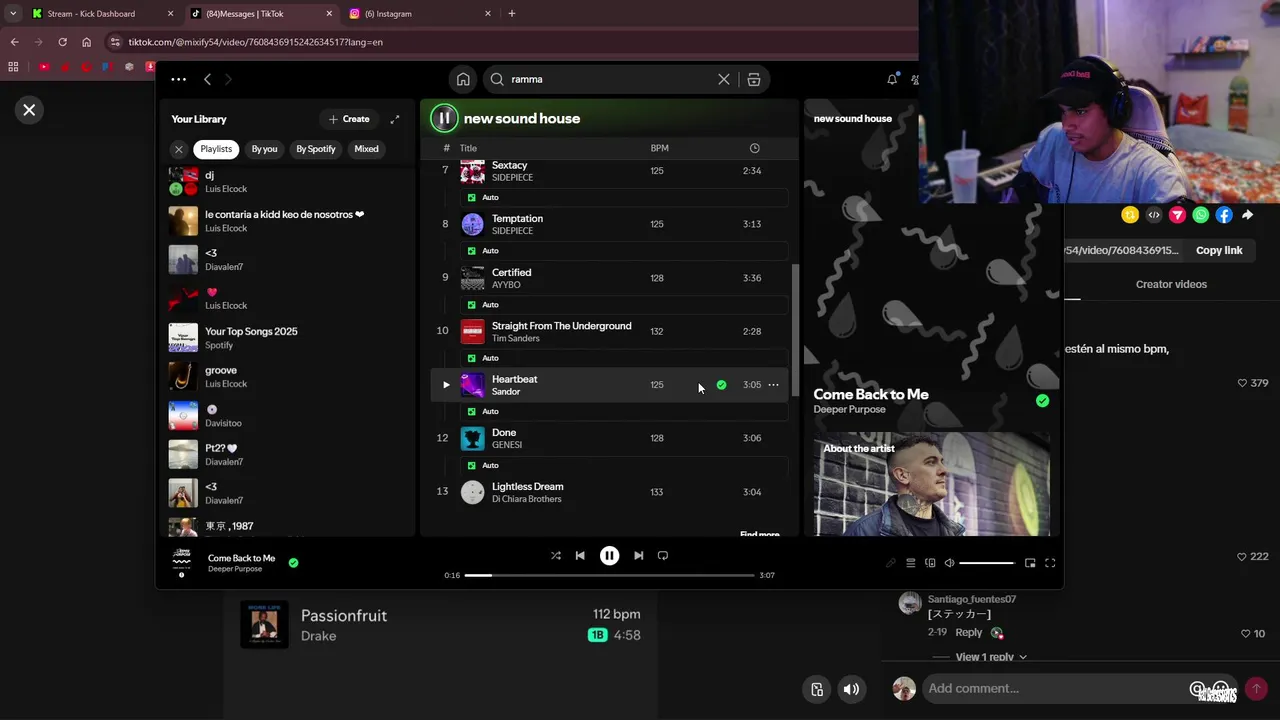Create a new playlist with Create button

349,119
